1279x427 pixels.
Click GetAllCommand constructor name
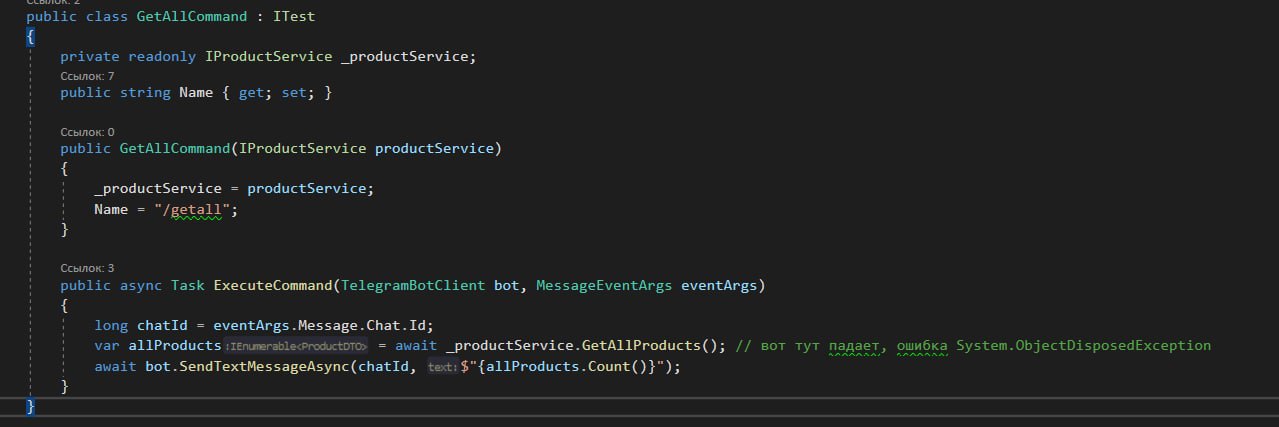tap(174, 149)
